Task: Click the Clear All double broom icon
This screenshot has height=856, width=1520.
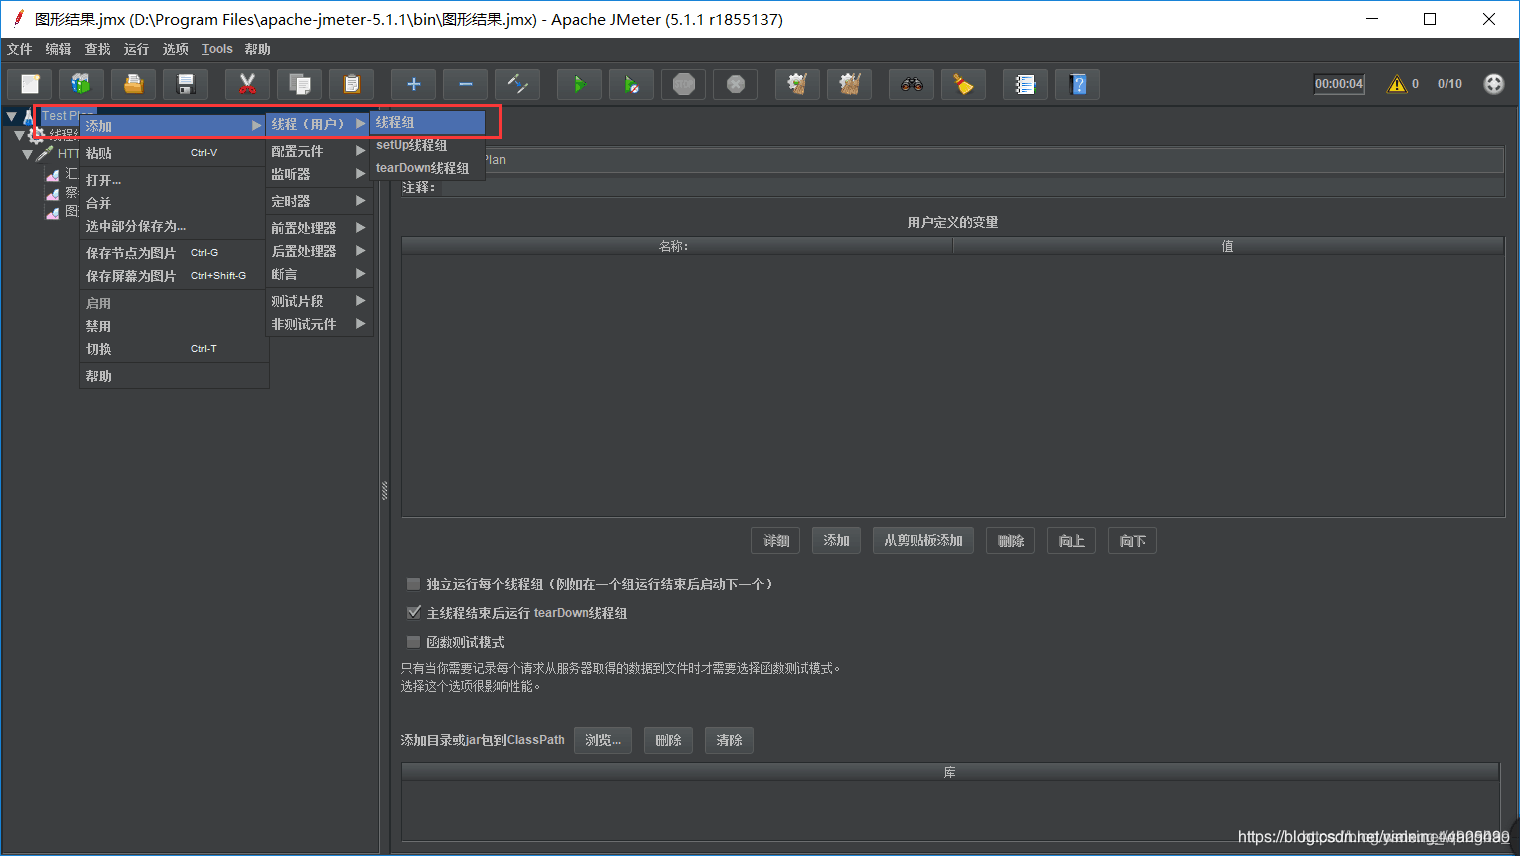Action: (849, 84)
